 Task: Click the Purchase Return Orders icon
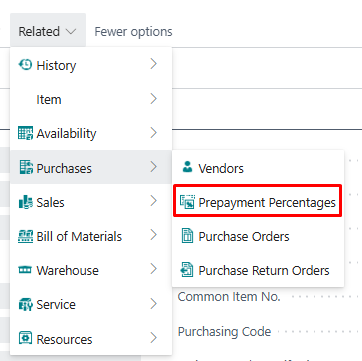187,270
